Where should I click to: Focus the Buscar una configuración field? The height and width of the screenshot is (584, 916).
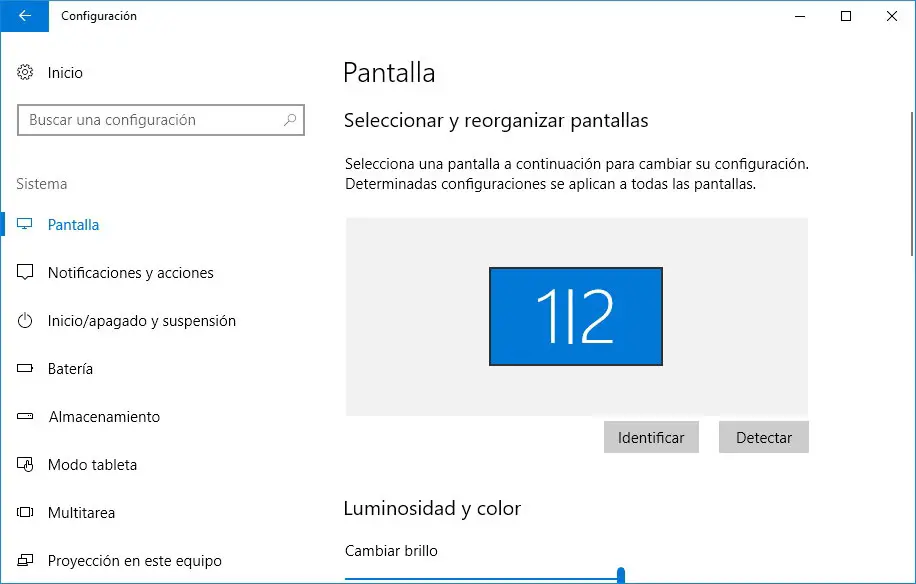[x=150, y=120]
